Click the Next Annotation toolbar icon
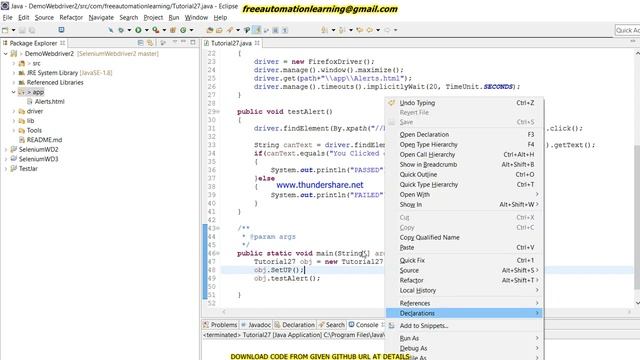 pos(324,30)
